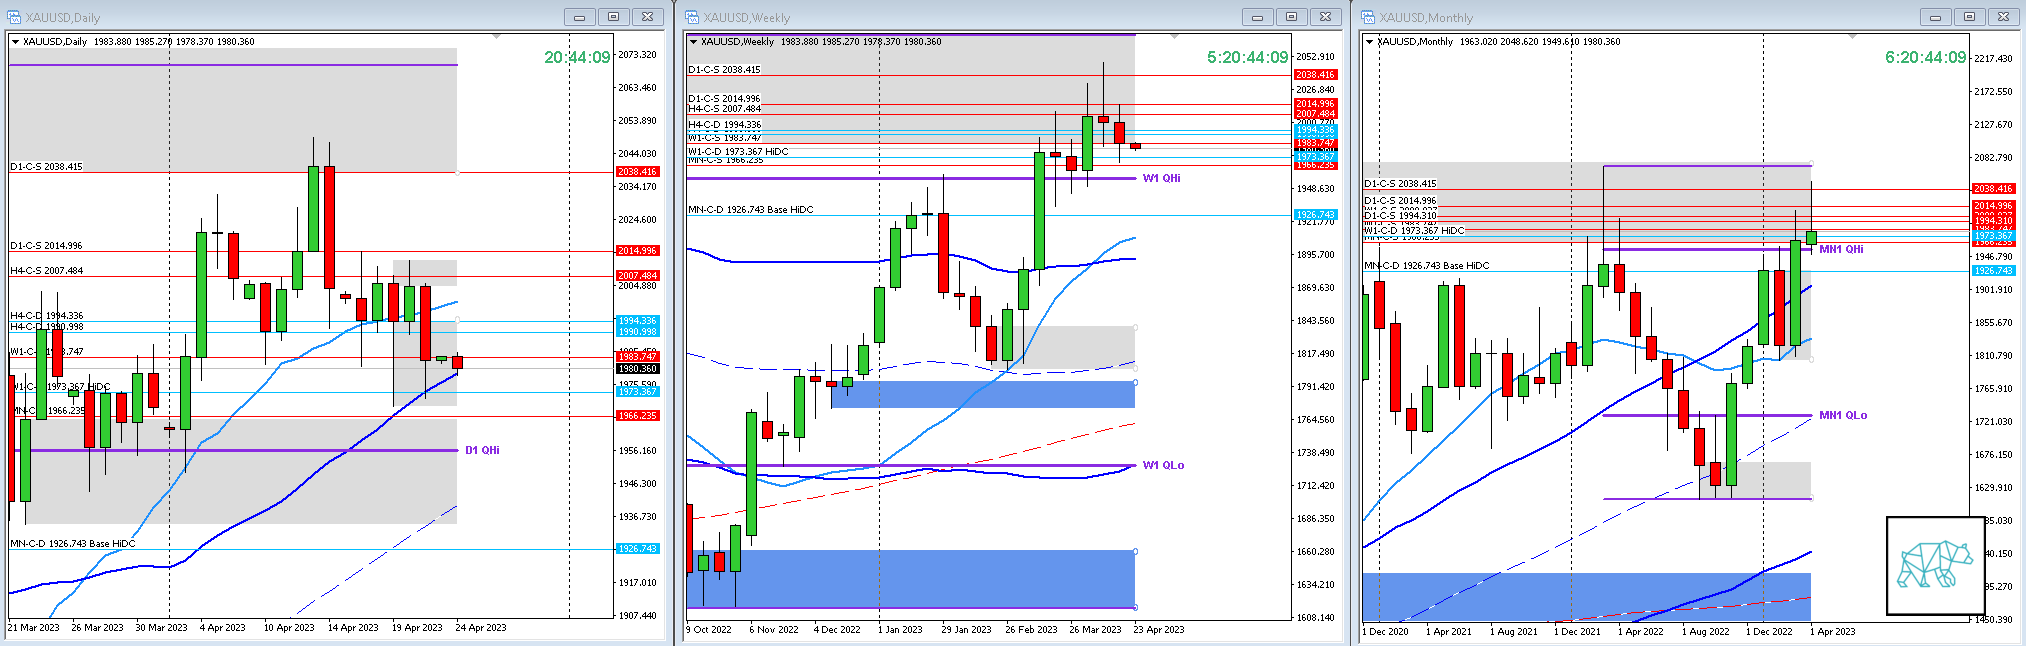The height and width of the screenshot is (646, 2026).
Task: Click blue 1926.743 price tag on Monthly scale
Action: pyautogui.click(x=1993, y=271)
